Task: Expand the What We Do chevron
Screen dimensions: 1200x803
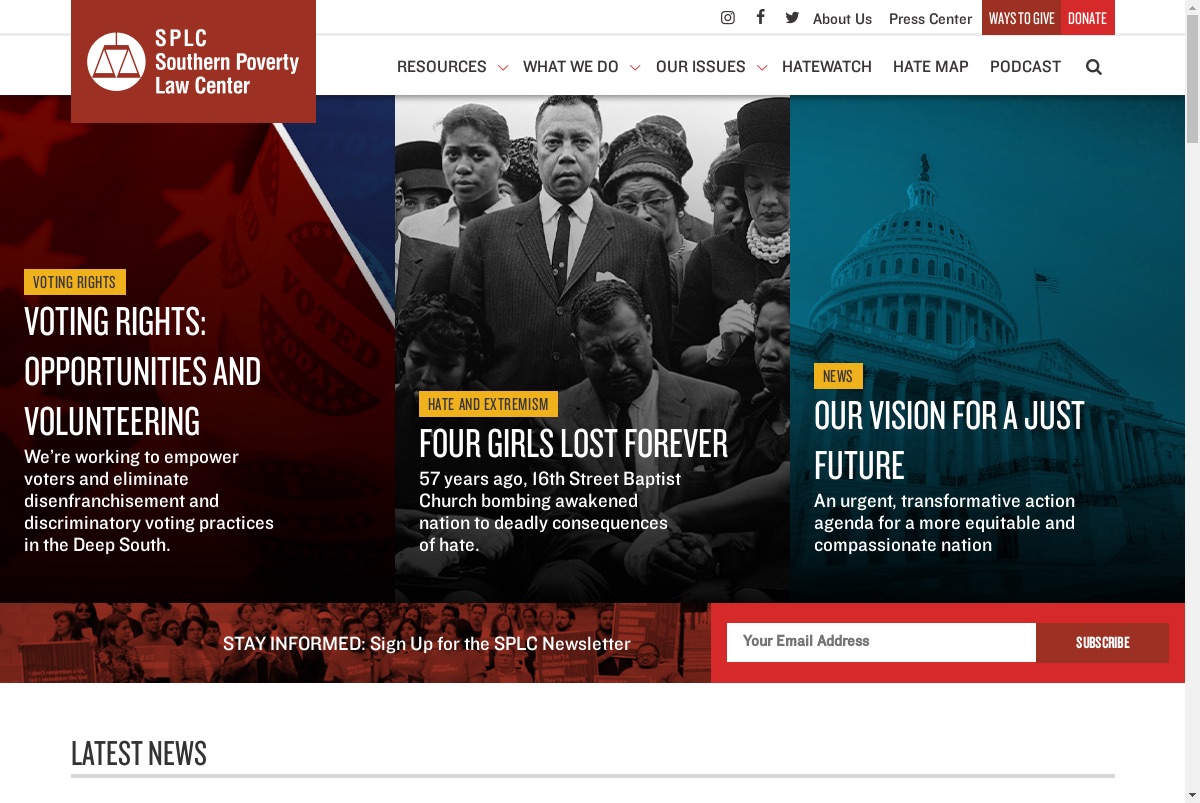Action: (x=634, y=68)
